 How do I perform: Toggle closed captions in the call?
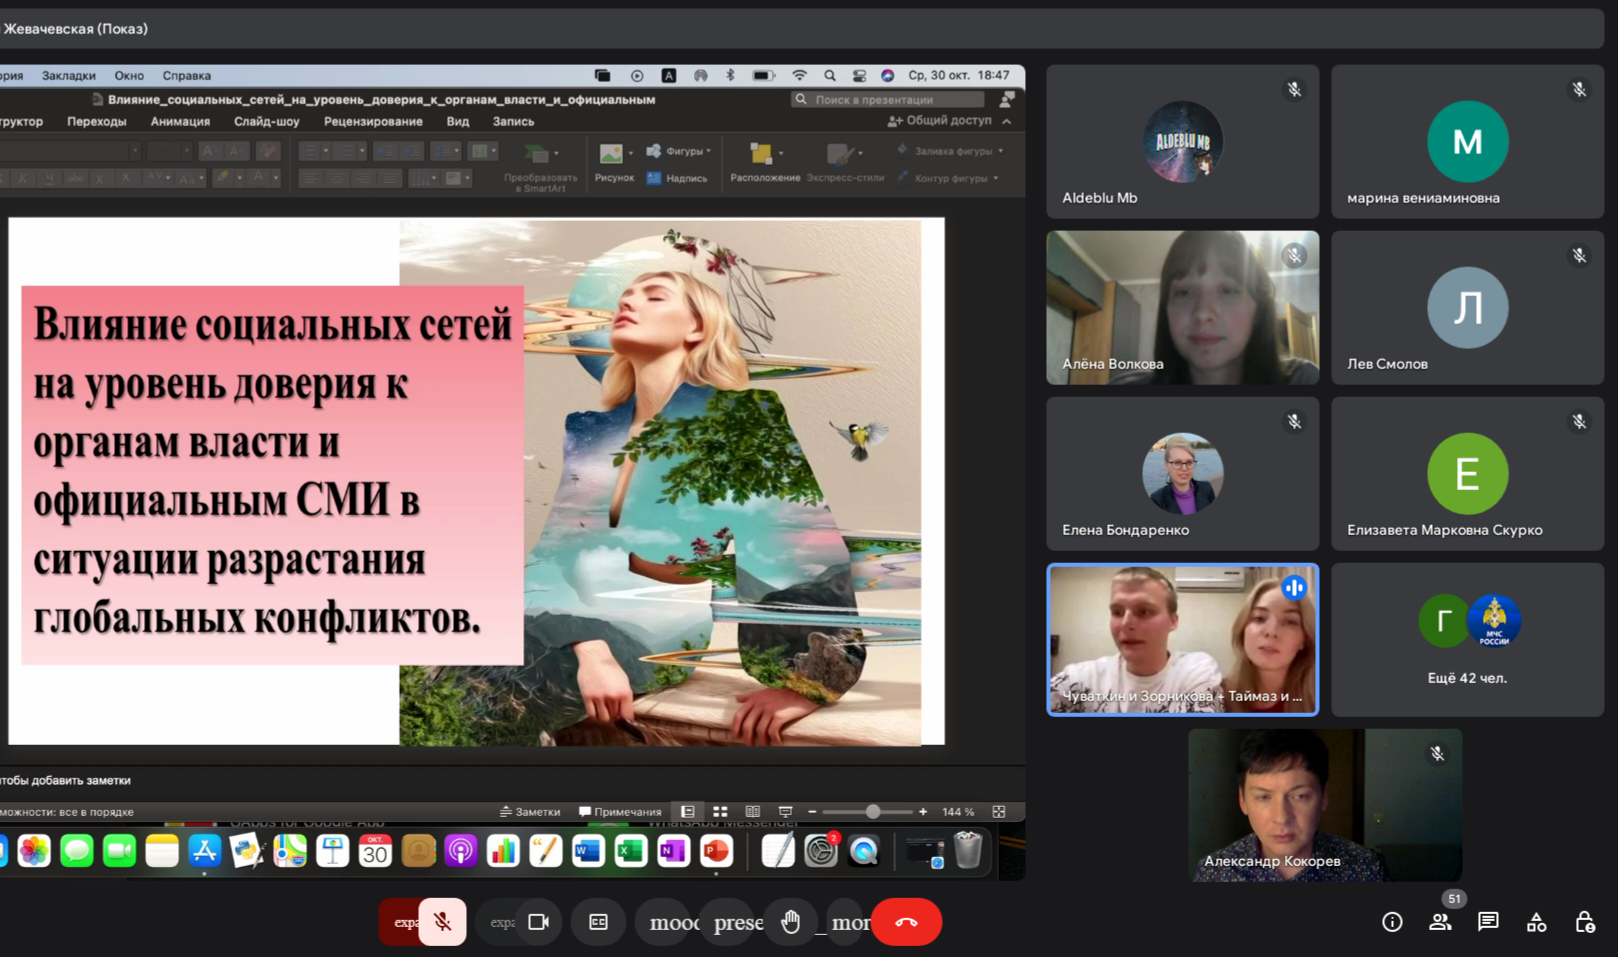pos(598,921)
